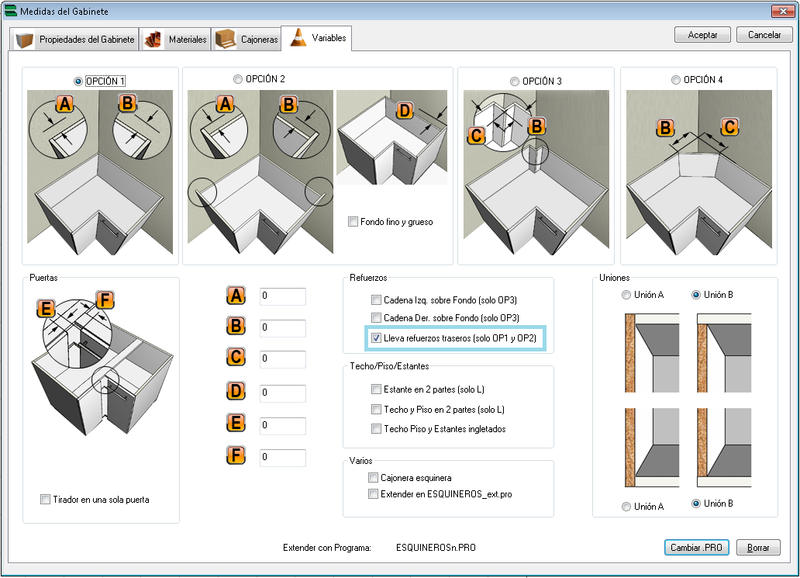Check Cajonera esquinera option

373,478
